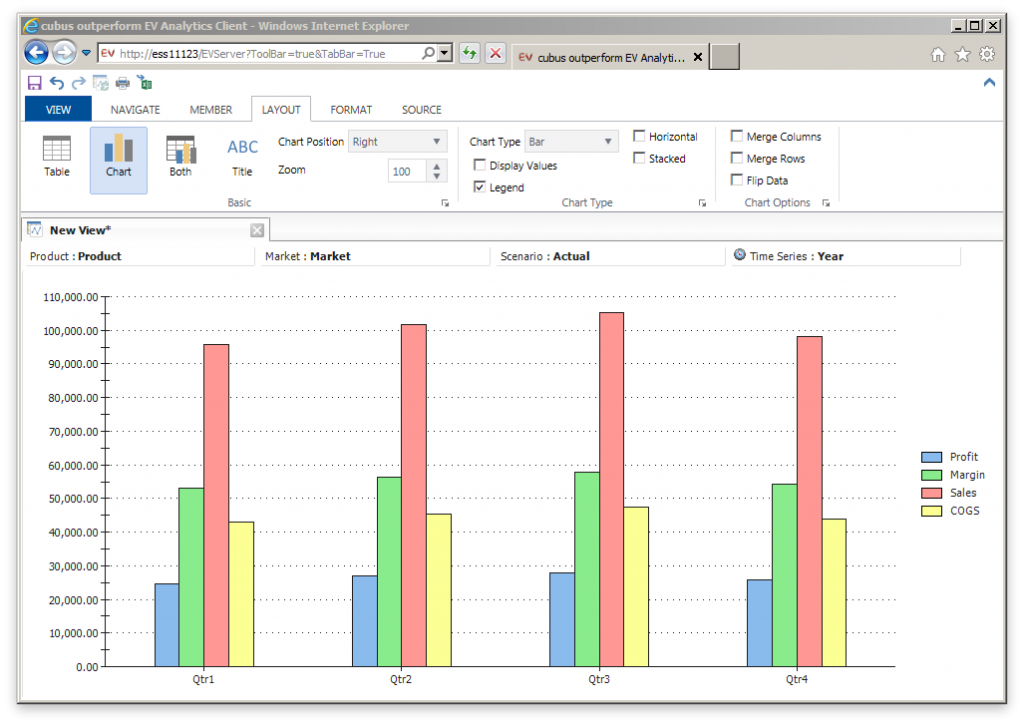
Task: Click the Undo icon
Action: (x=55, y=83)
